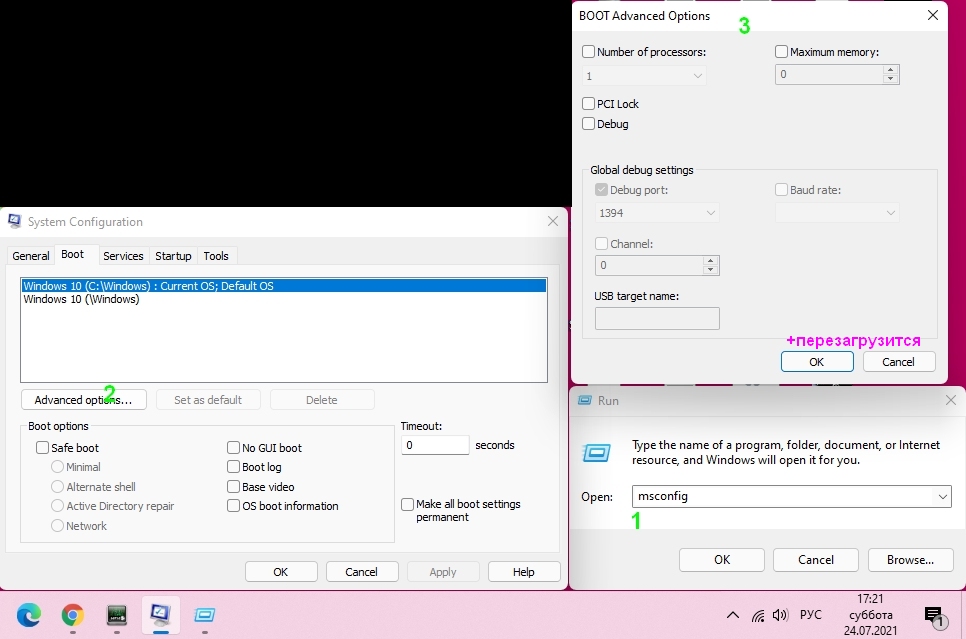
Task: Switch to the Startup tab
Action: tap(173, 256)
